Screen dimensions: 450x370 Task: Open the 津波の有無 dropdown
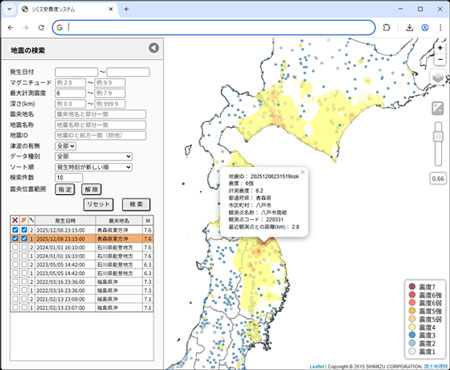[66, 146]
